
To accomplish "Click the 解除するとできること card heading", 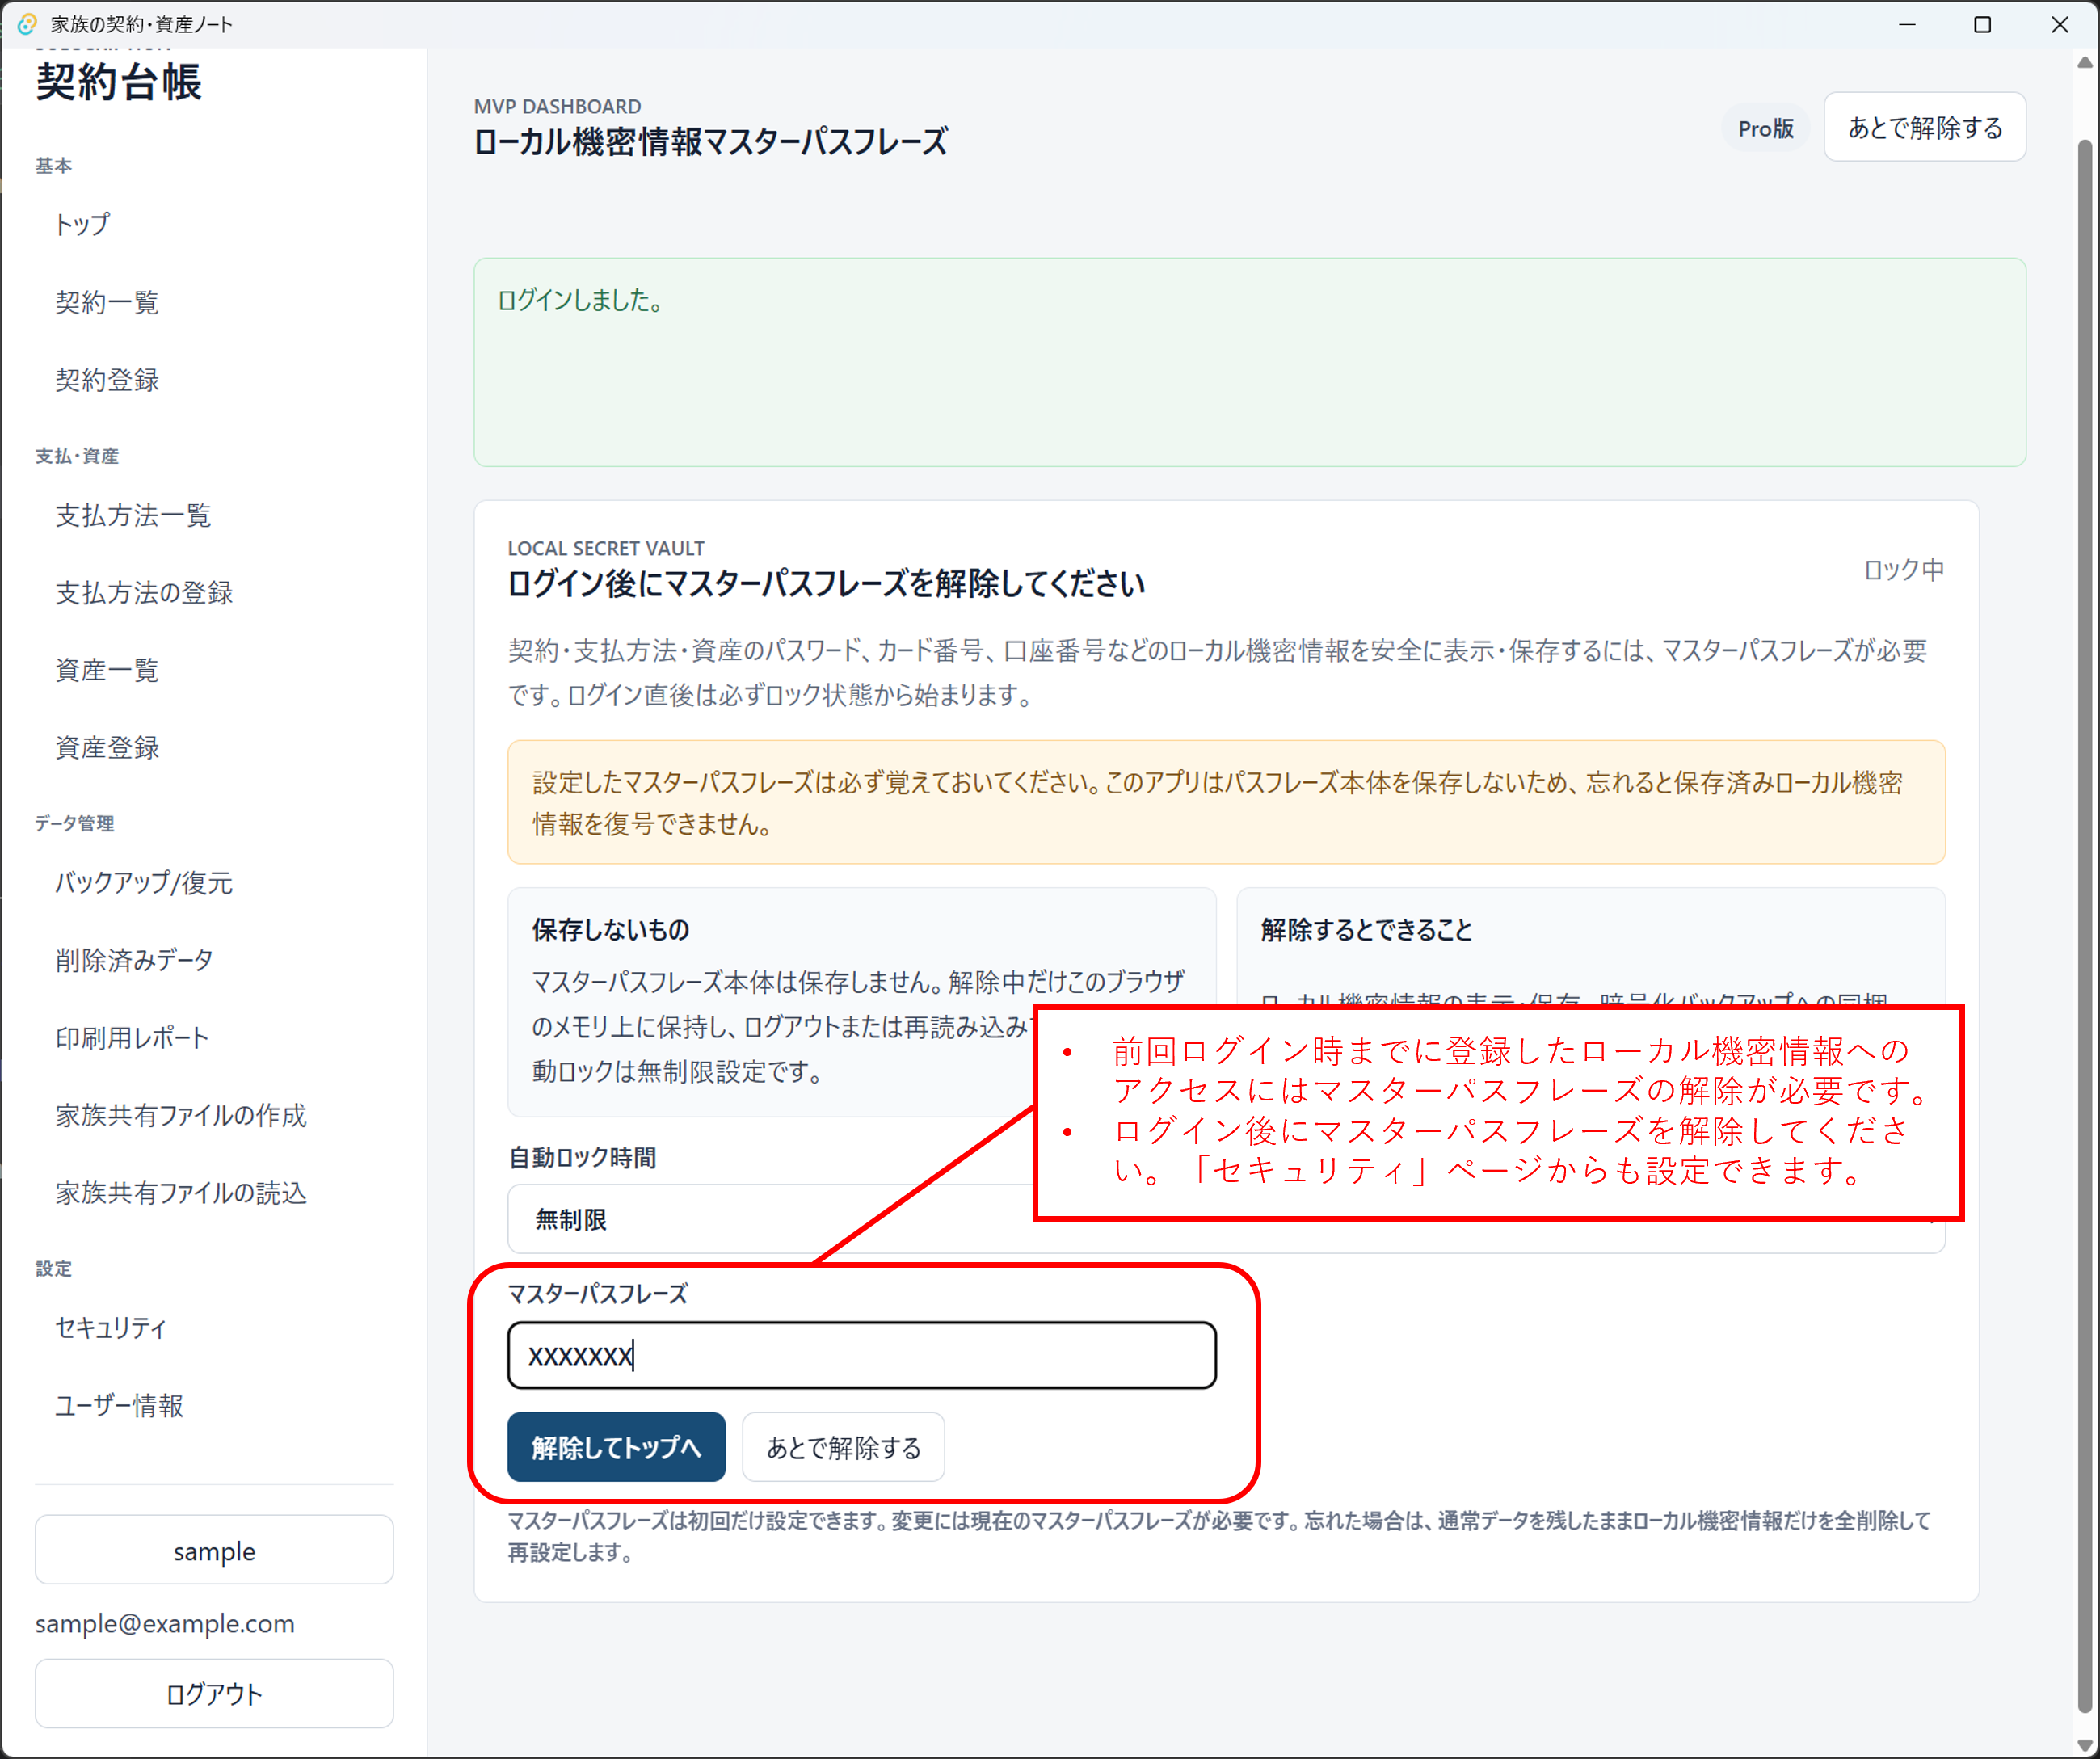I will coord(1367,930).
